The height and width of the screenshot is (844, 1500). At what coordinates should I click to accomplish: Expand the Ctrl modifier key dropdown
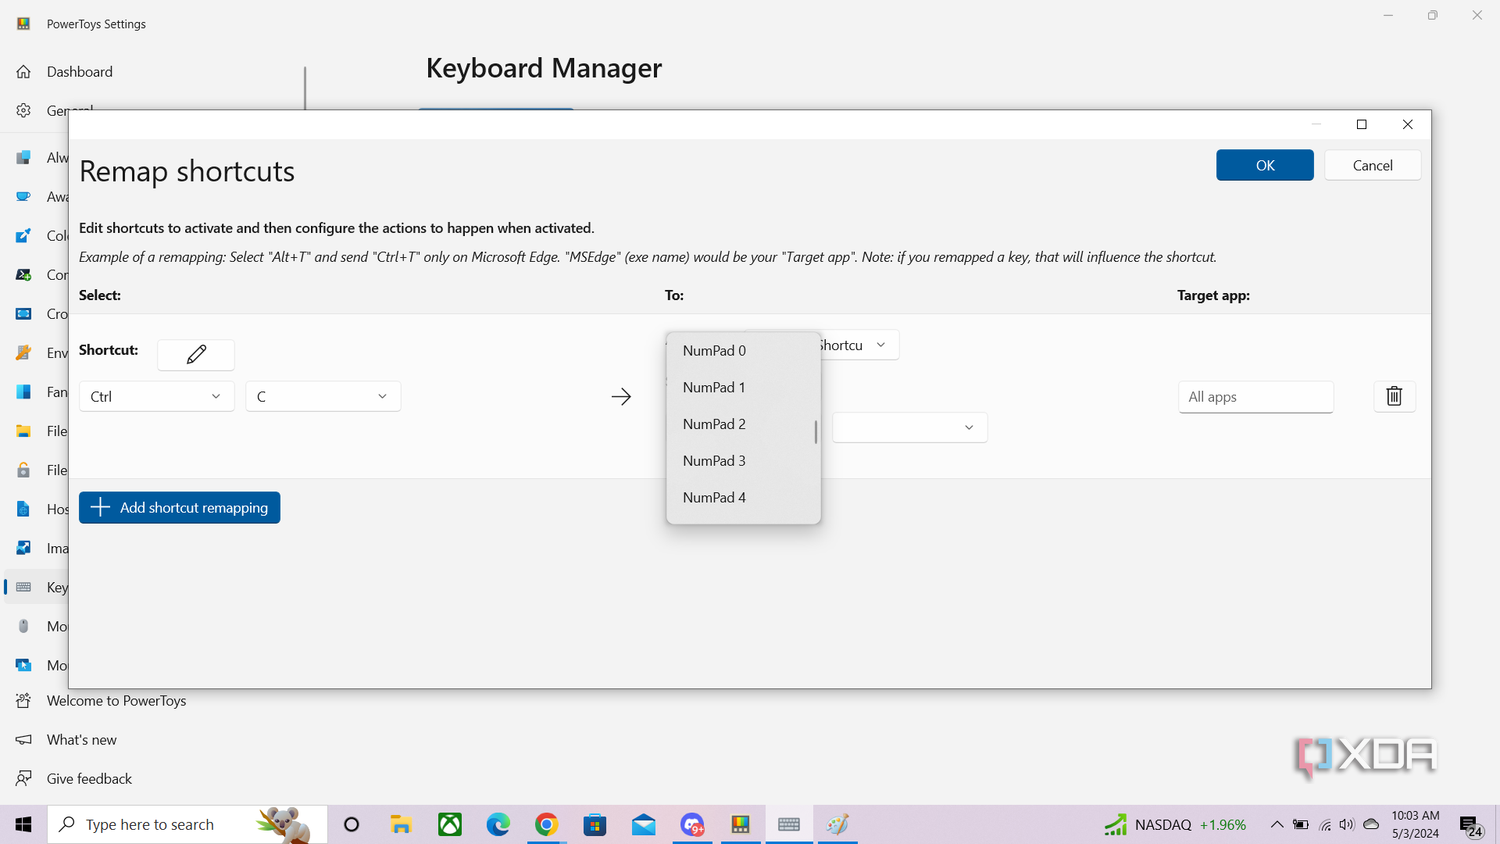tap(156, 396)
